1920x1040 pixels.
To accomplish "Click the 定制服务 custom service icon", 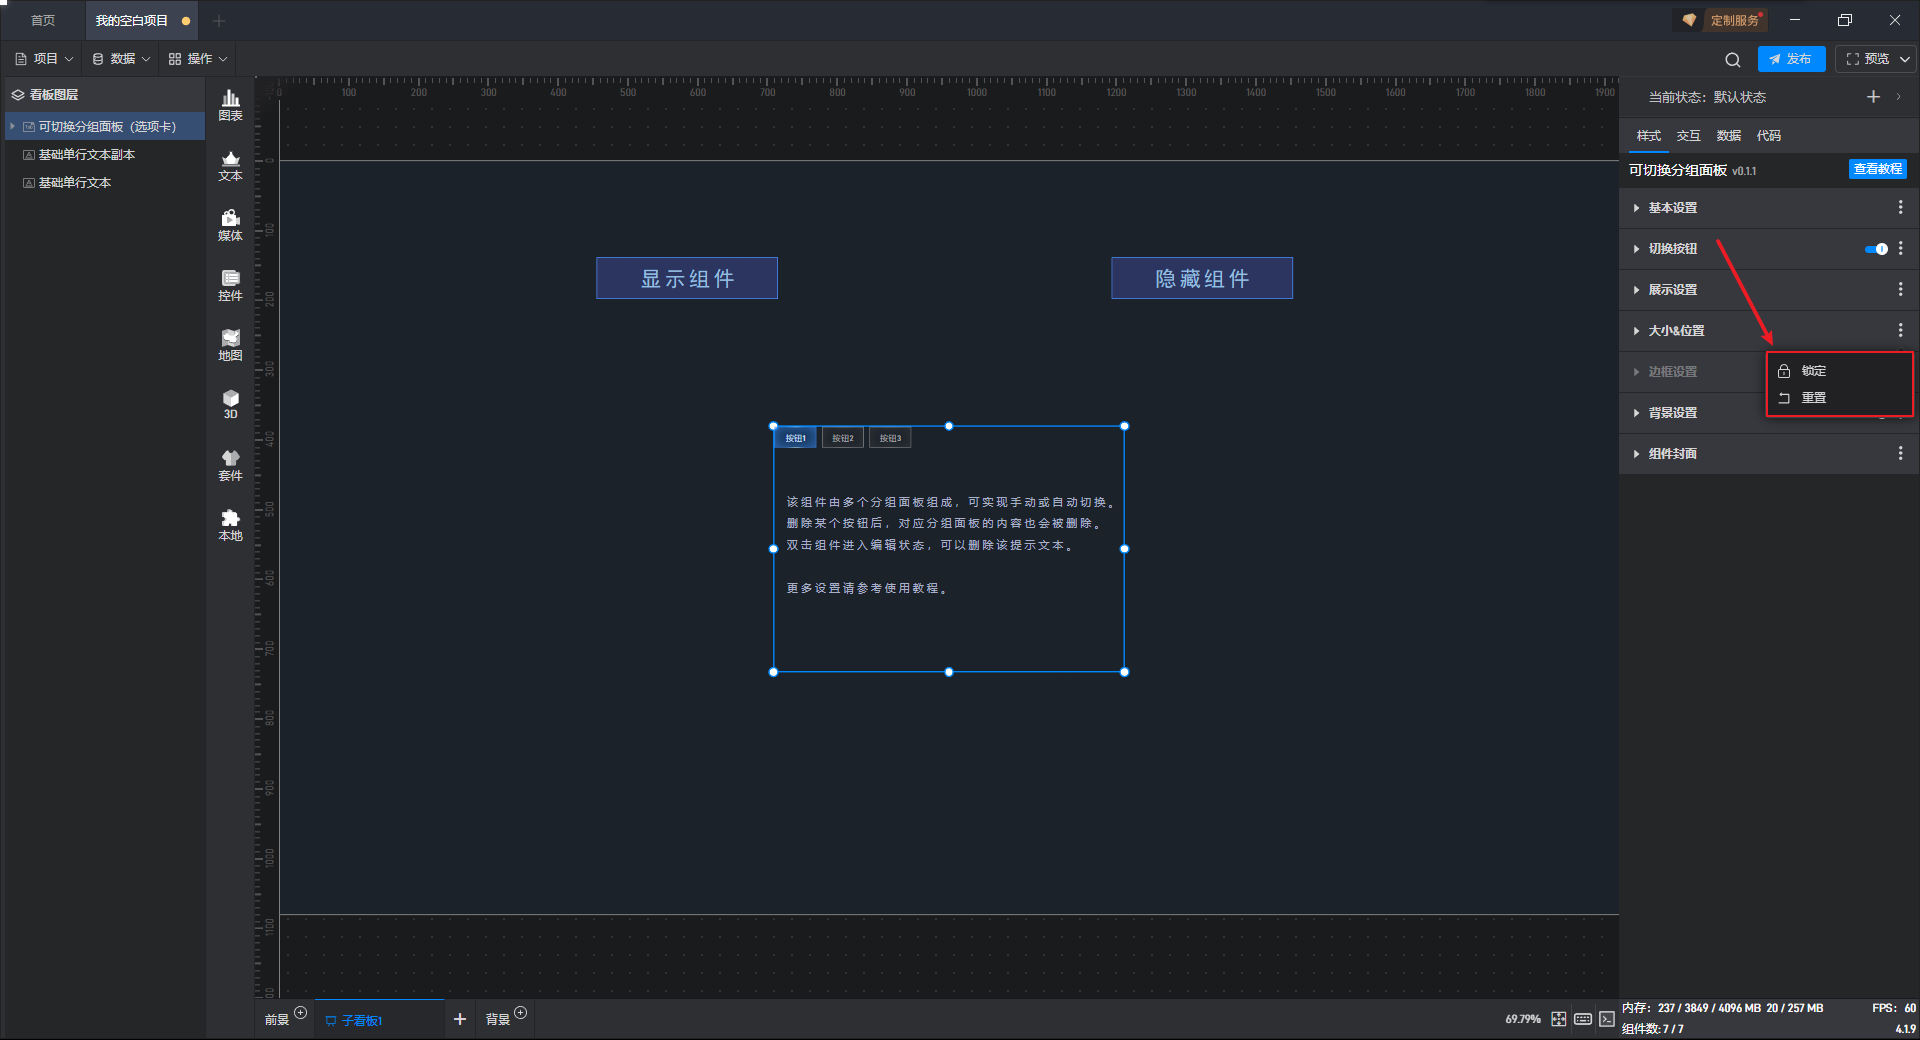I will click(x=1689, y=20).
